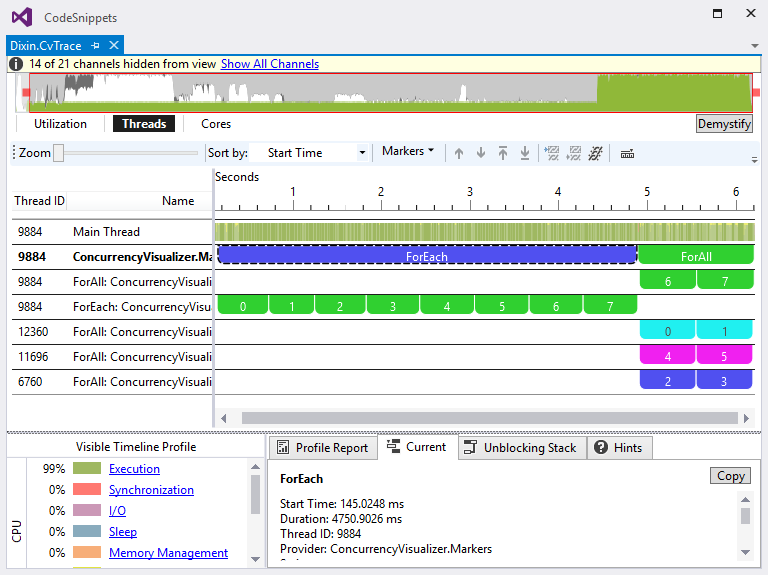Click Main Thread execution timeline bar
This screenshot has height=575, width=768.
pos(485,232)
